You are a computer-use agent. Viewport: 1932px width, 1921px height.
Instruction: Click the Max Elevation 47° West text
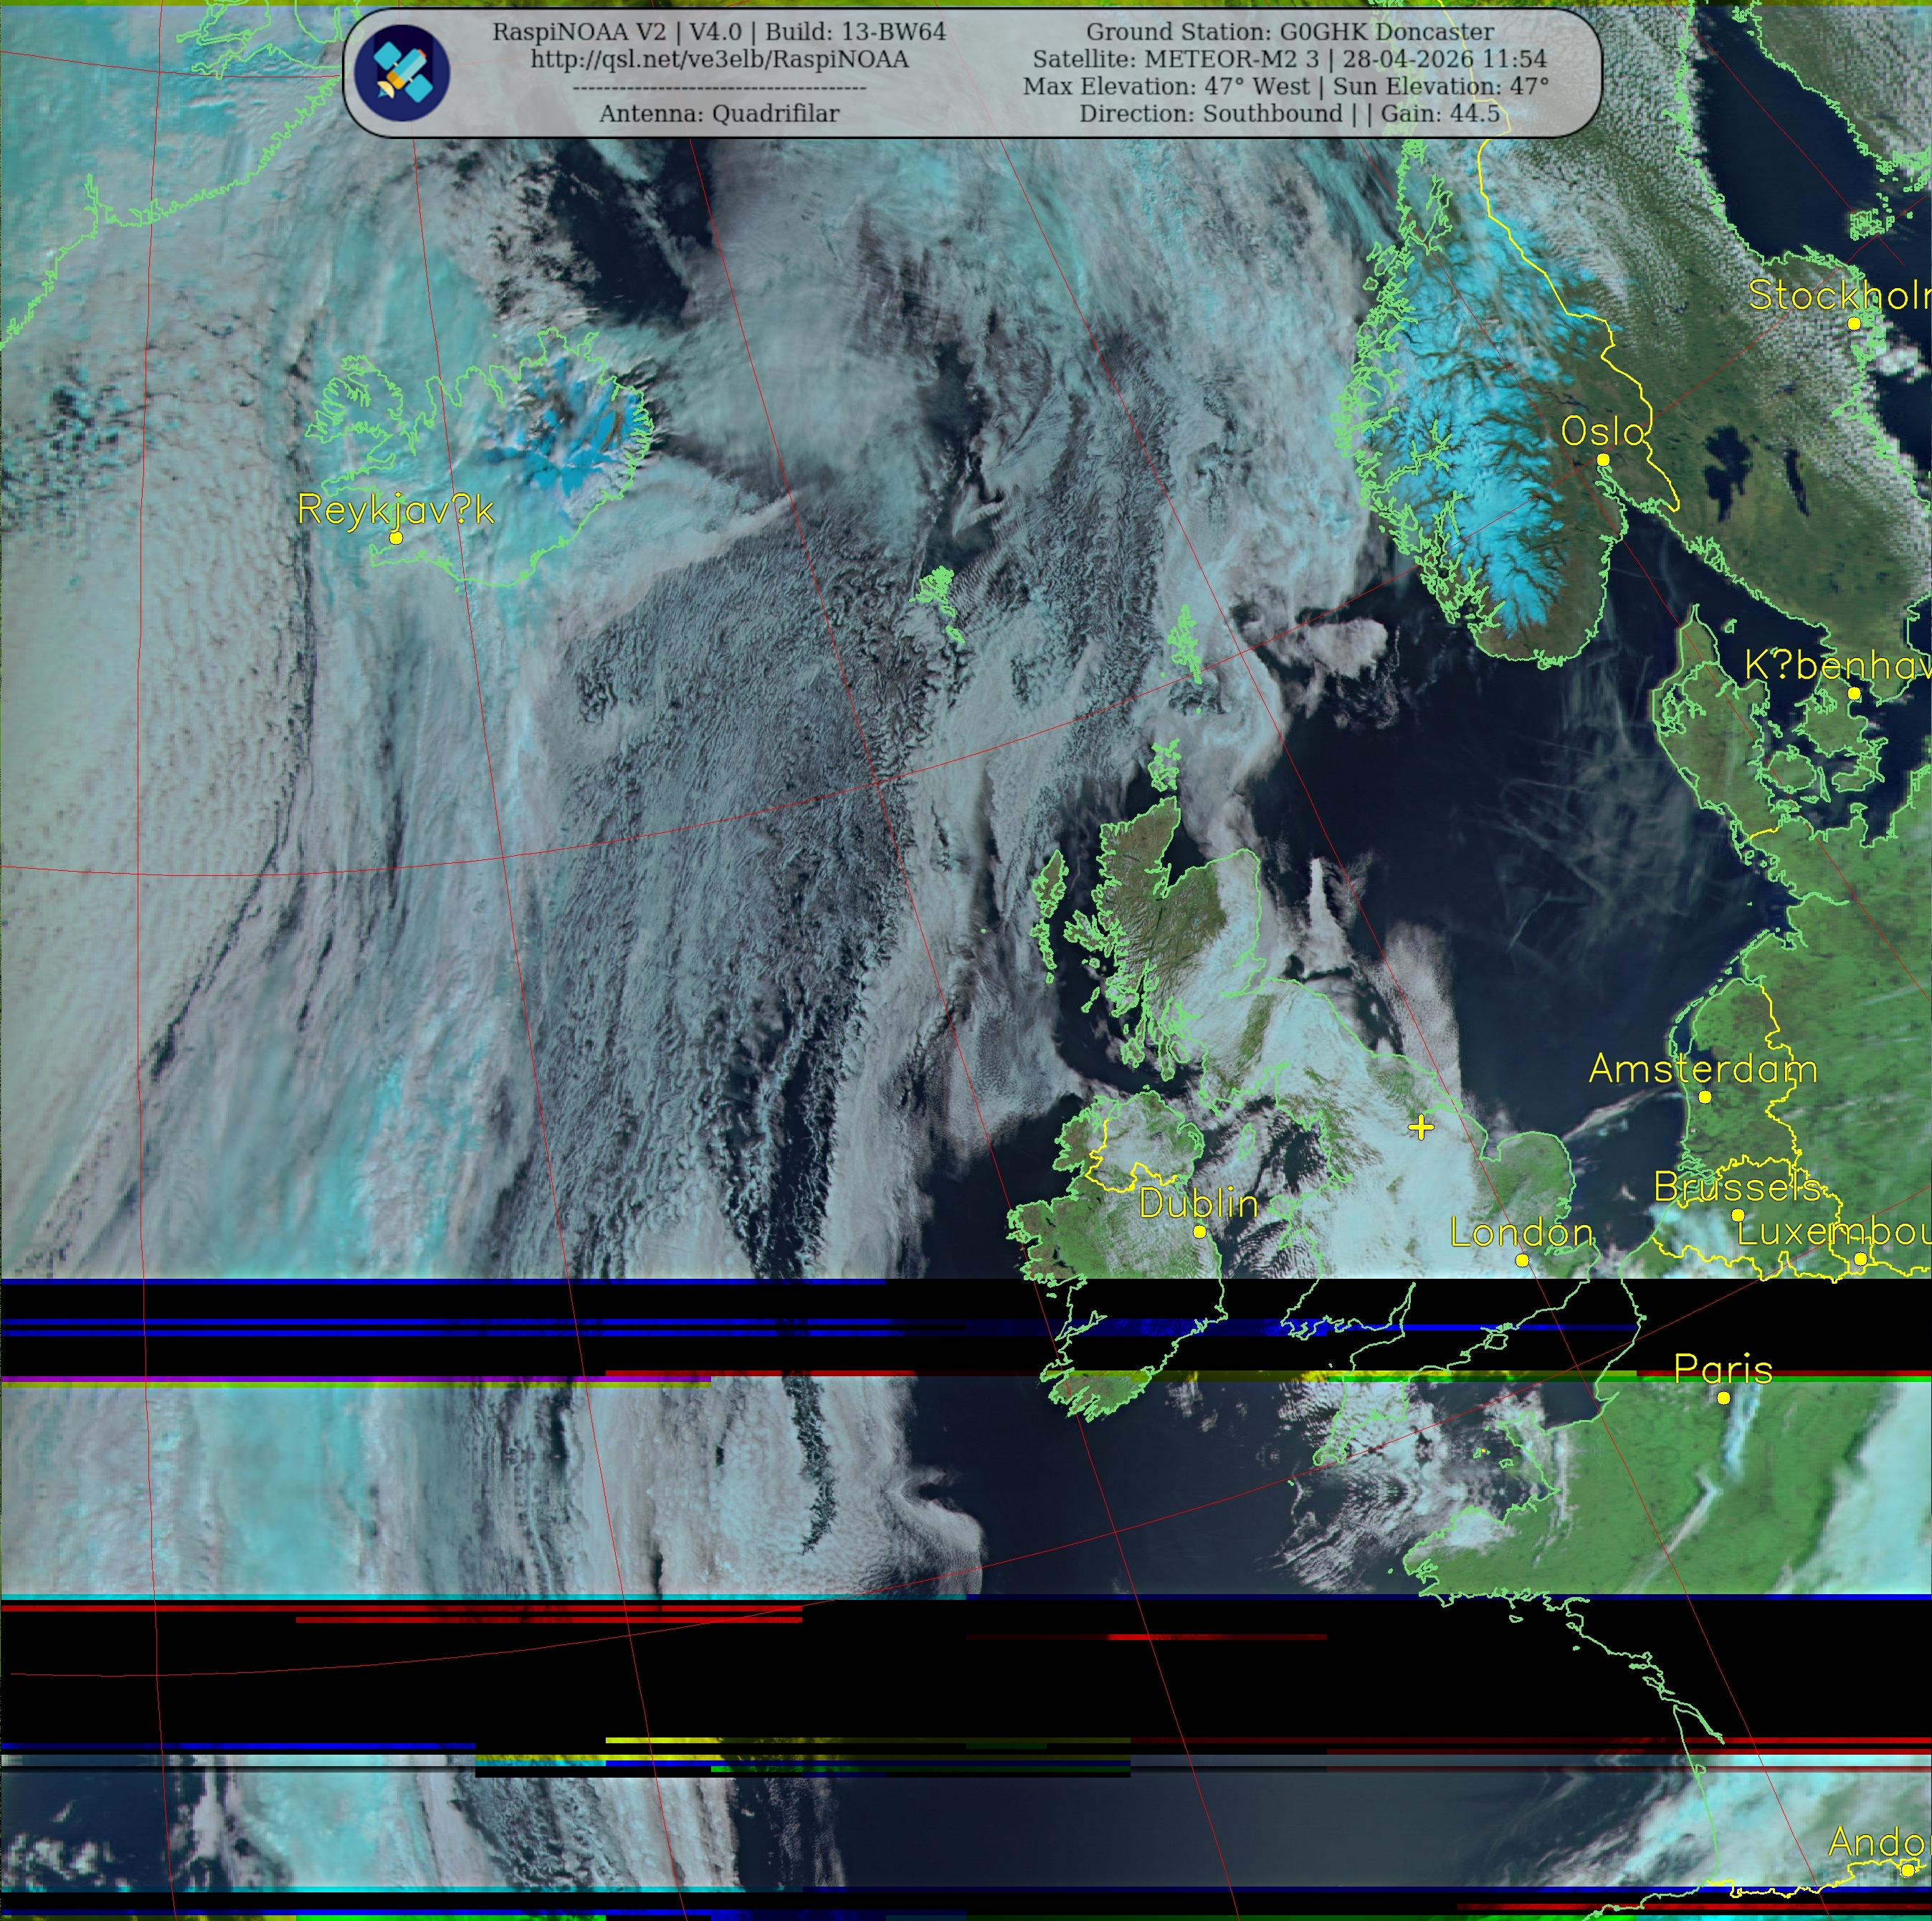point(1166,86)
